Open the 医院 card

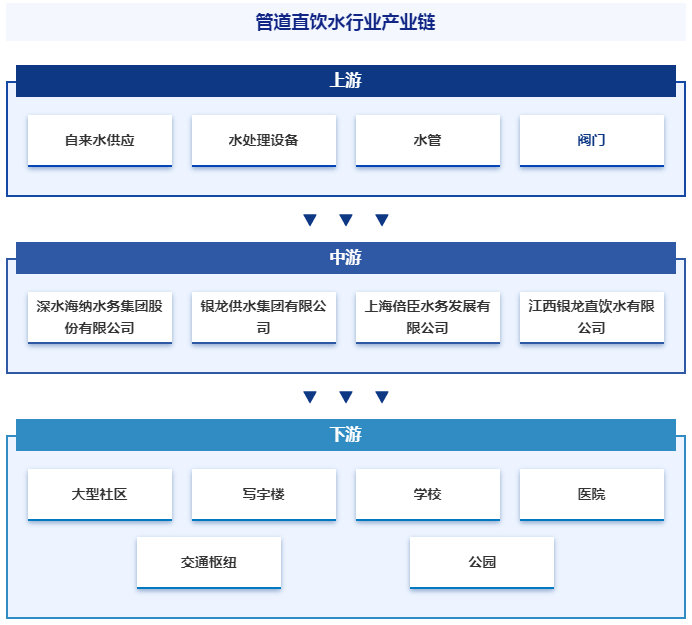coord(591,494)
